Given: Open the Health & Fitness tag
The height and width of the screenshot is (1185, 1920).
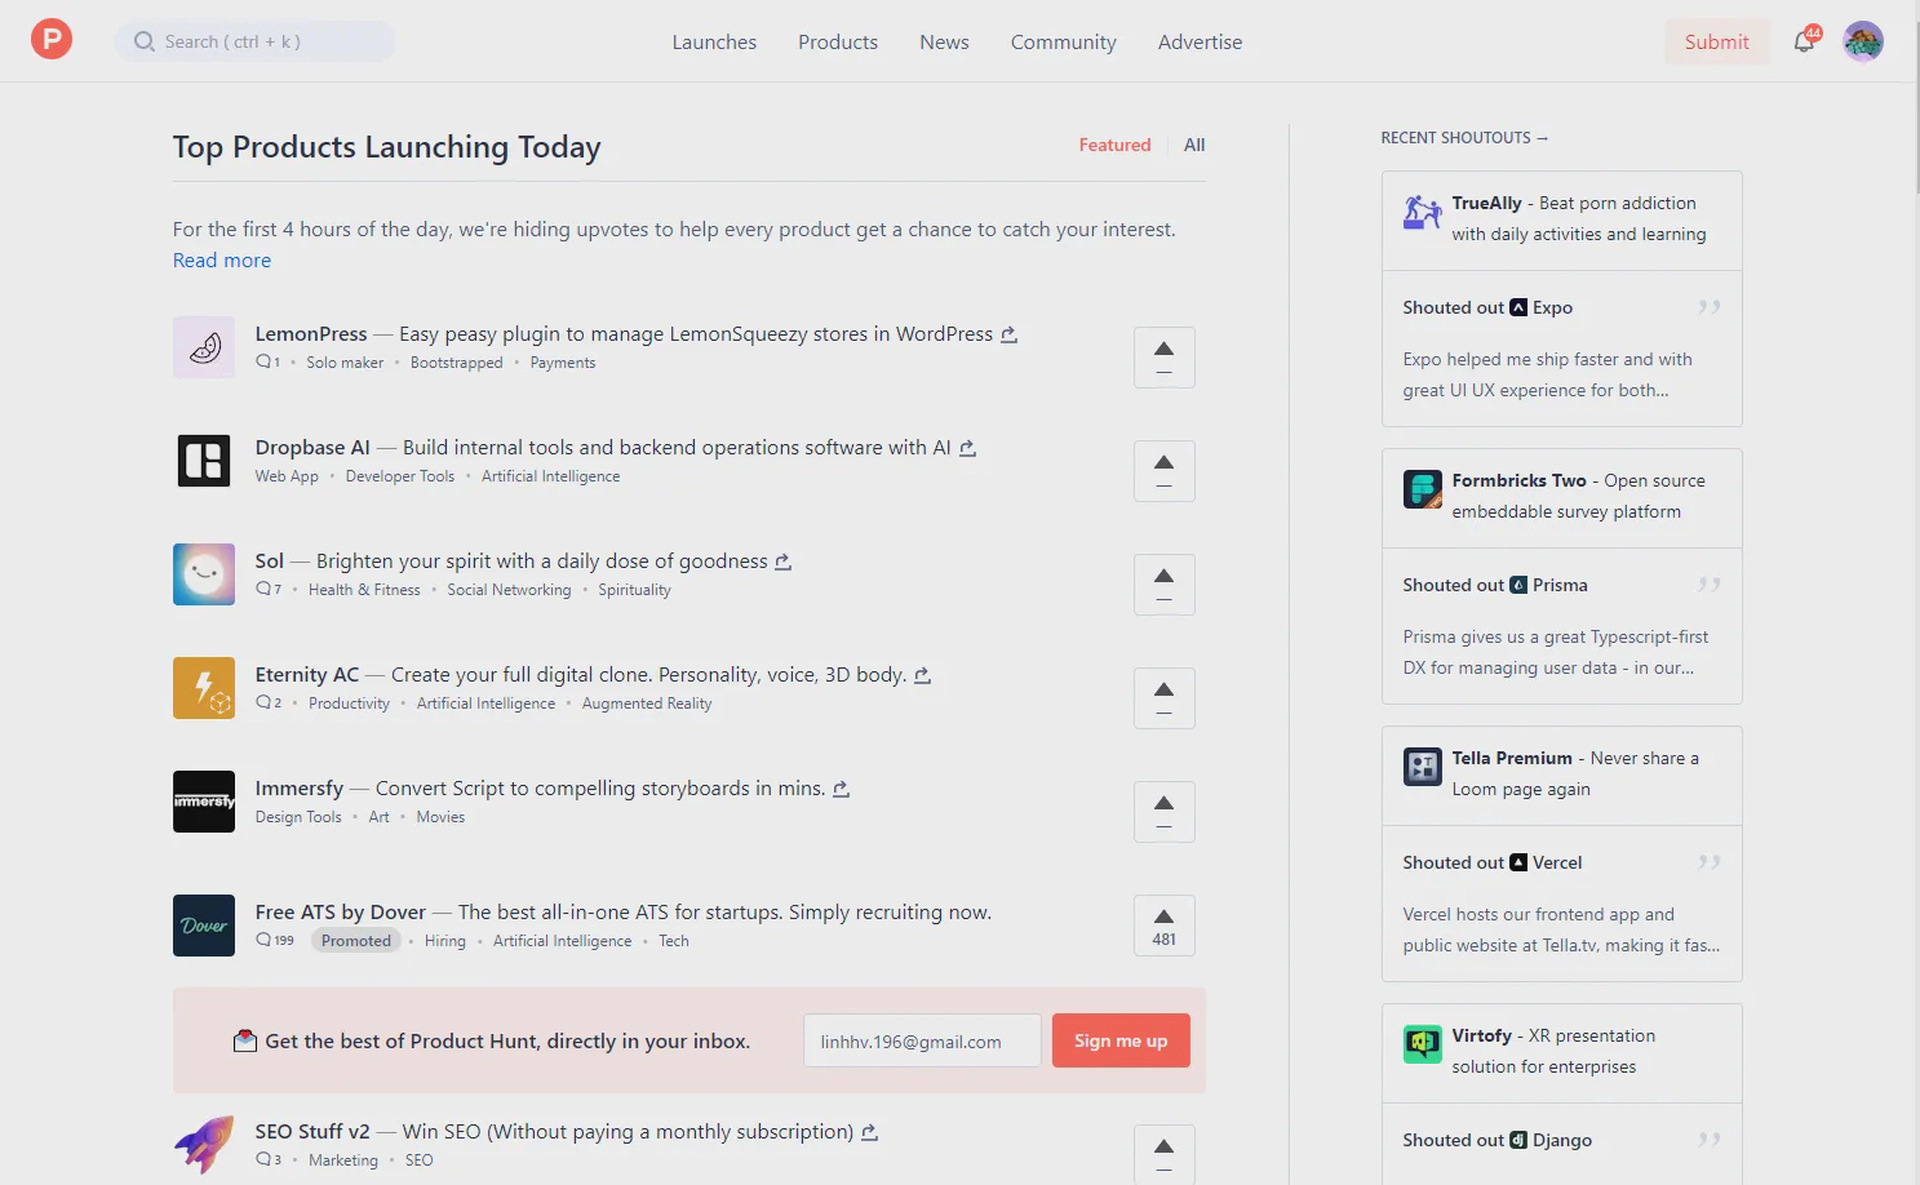Looking at the screenshot, I should click(x=364, y=590).
